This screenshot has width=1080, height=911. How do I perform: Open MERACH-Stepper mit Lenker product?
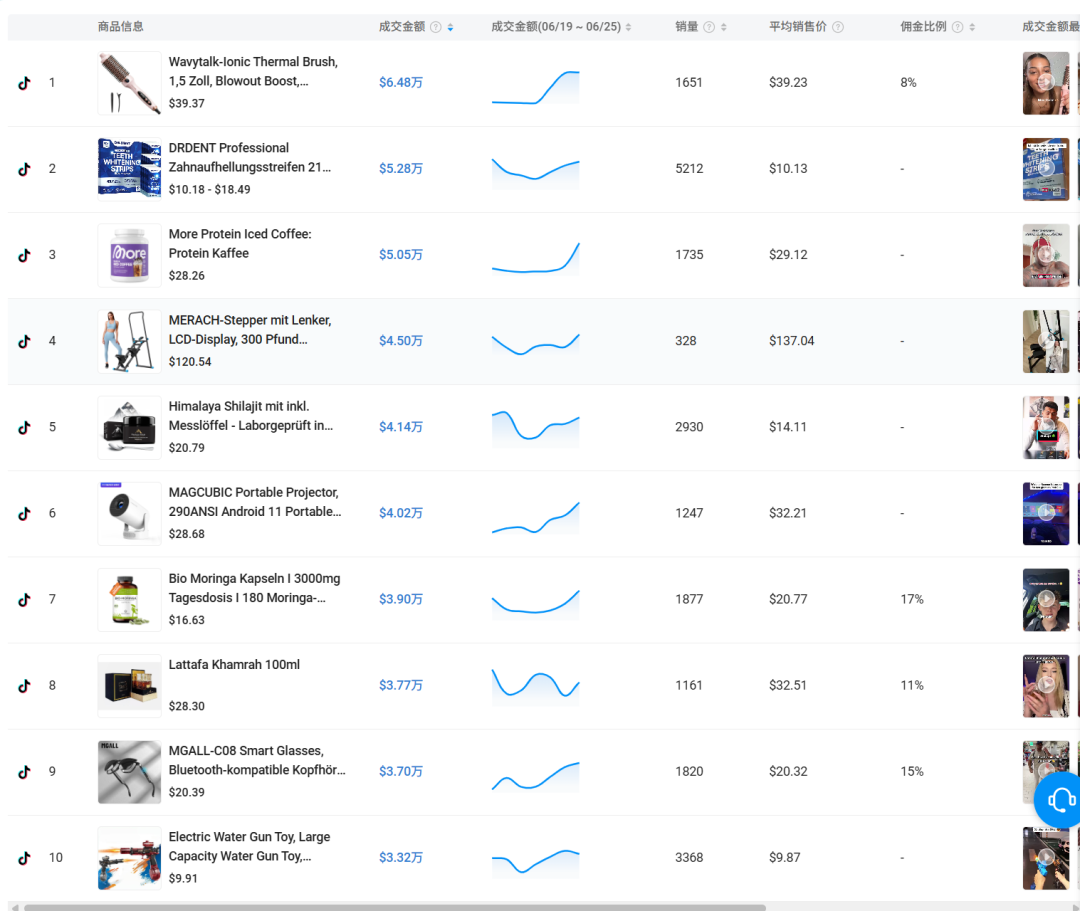pos(250,330)
